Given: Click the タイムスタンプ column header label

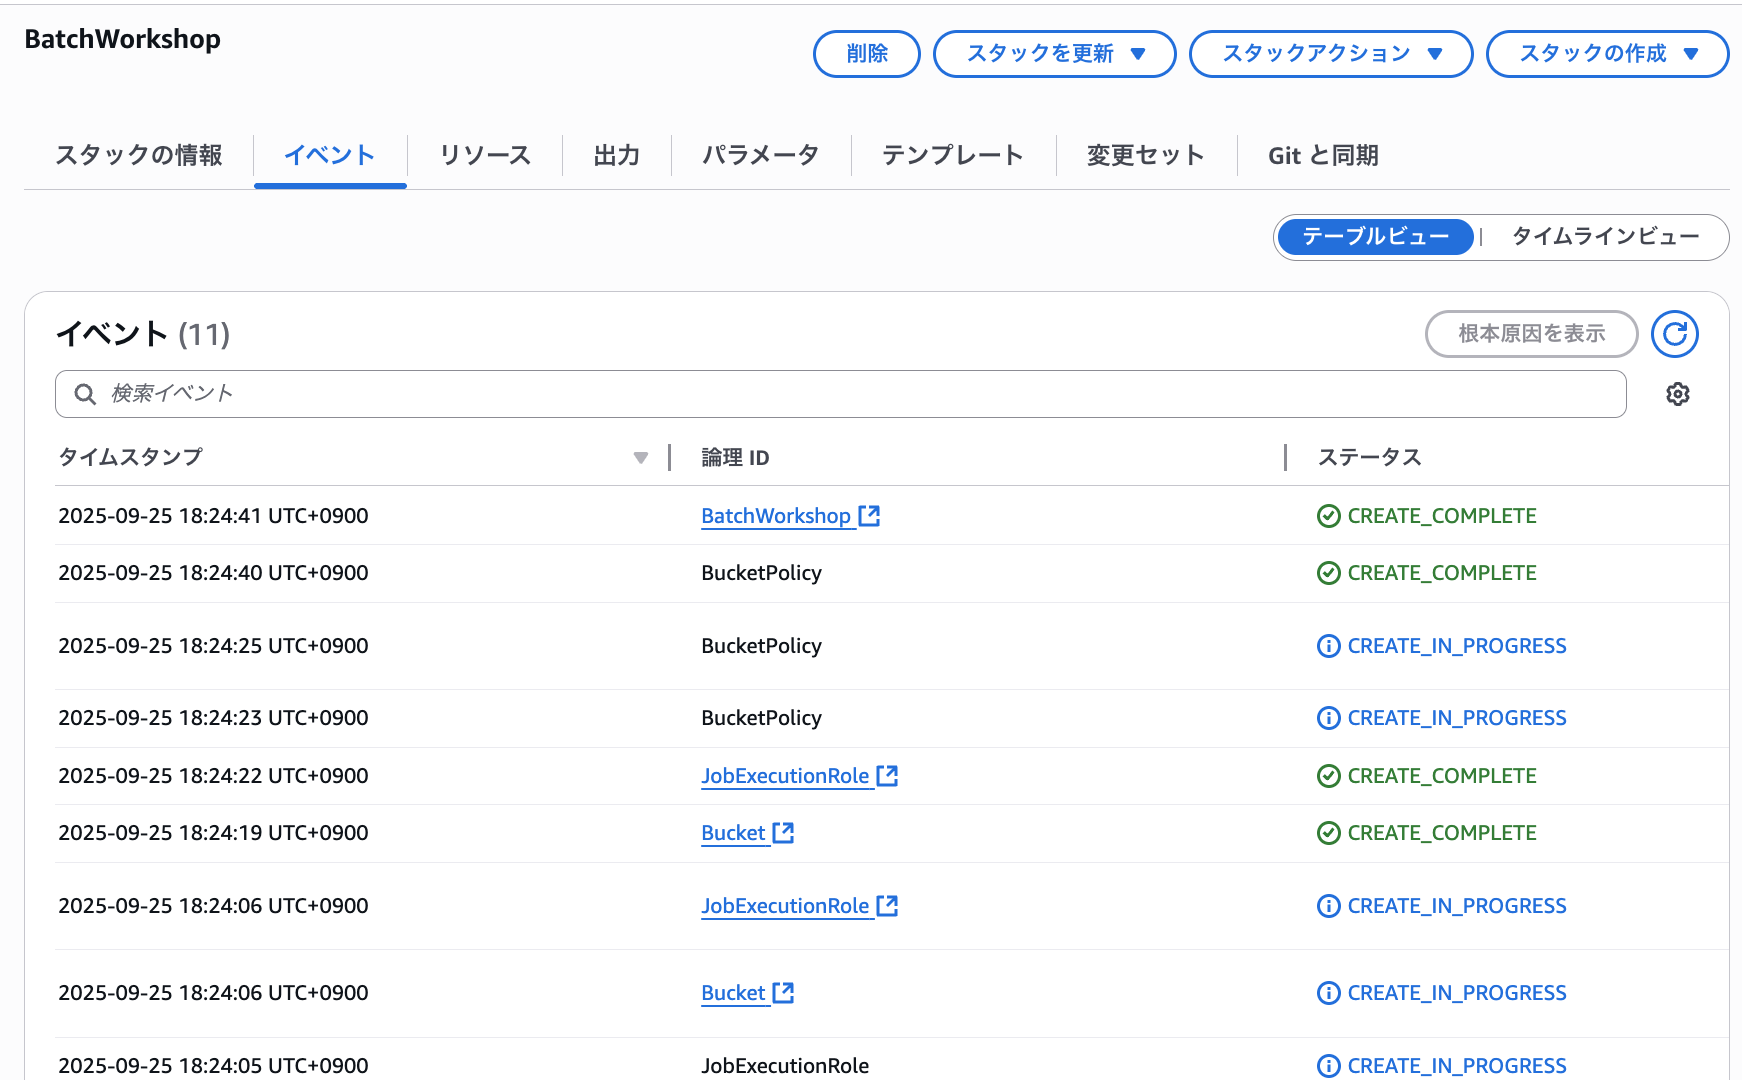Looking at the screenshot, I should pyautogui.click(x=130, y=458).
